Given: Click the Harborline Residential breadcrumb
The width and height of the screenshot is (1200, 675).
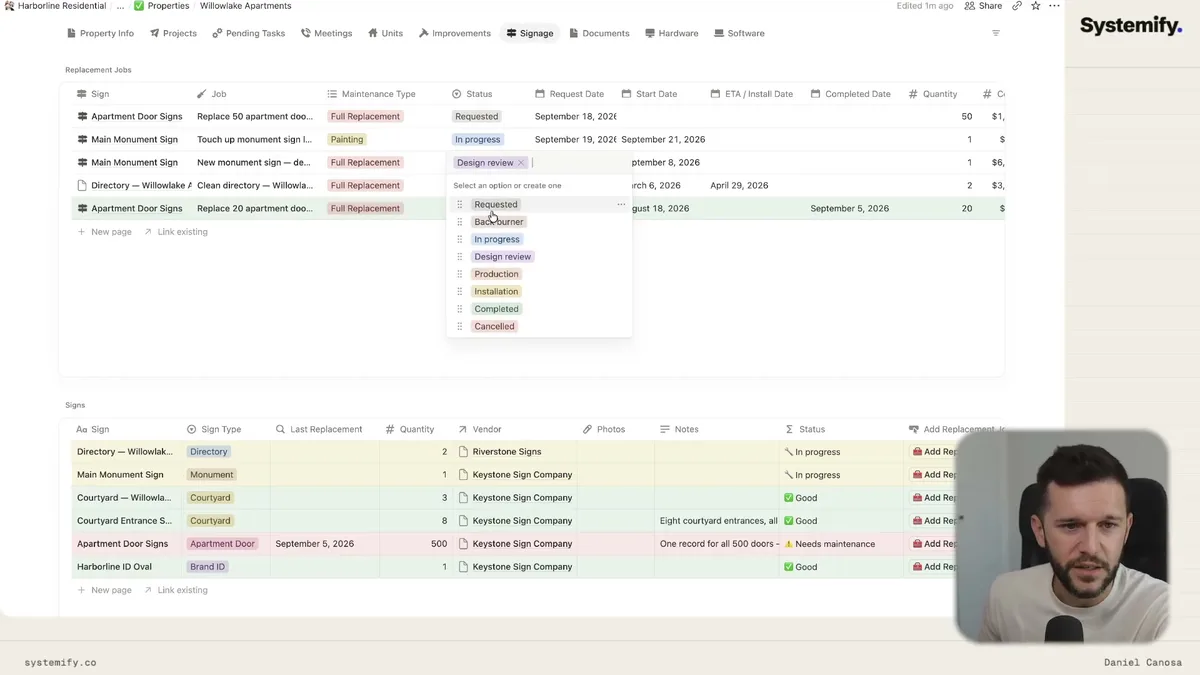Looking at the screenshot, I should pos(55,6).
